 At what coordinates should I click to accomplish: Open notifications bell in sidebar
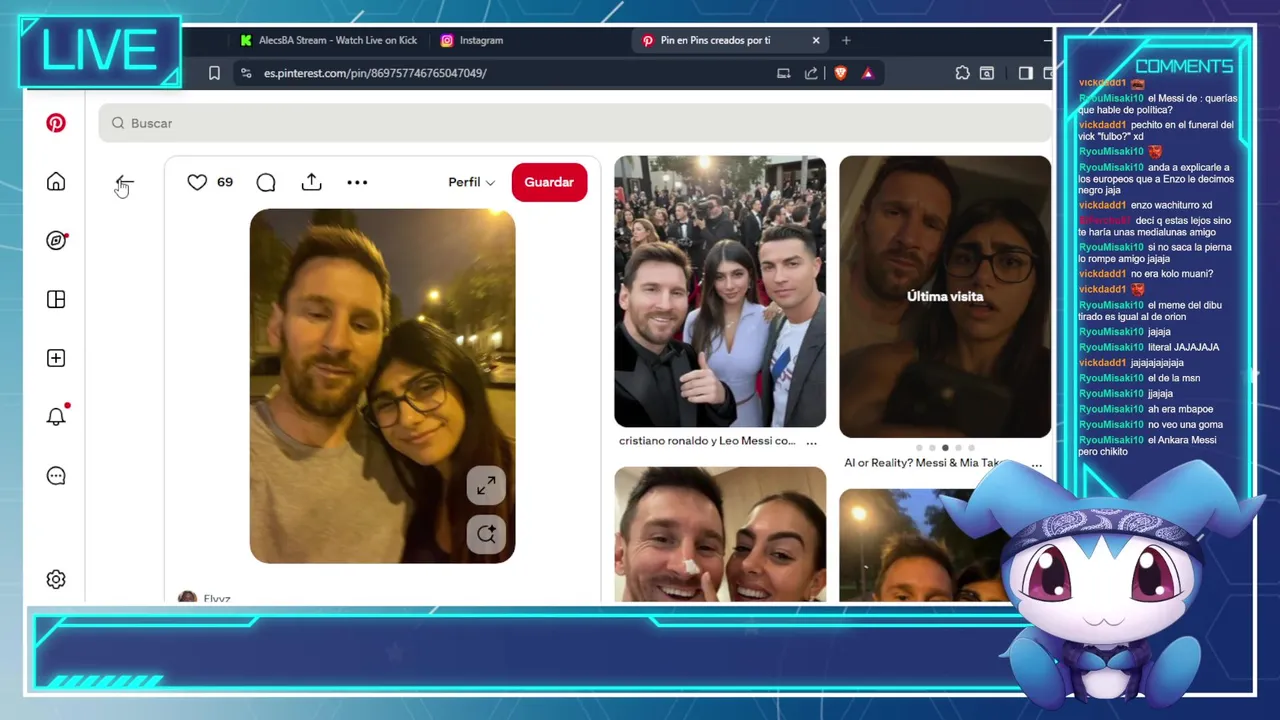tap(57, 416)
